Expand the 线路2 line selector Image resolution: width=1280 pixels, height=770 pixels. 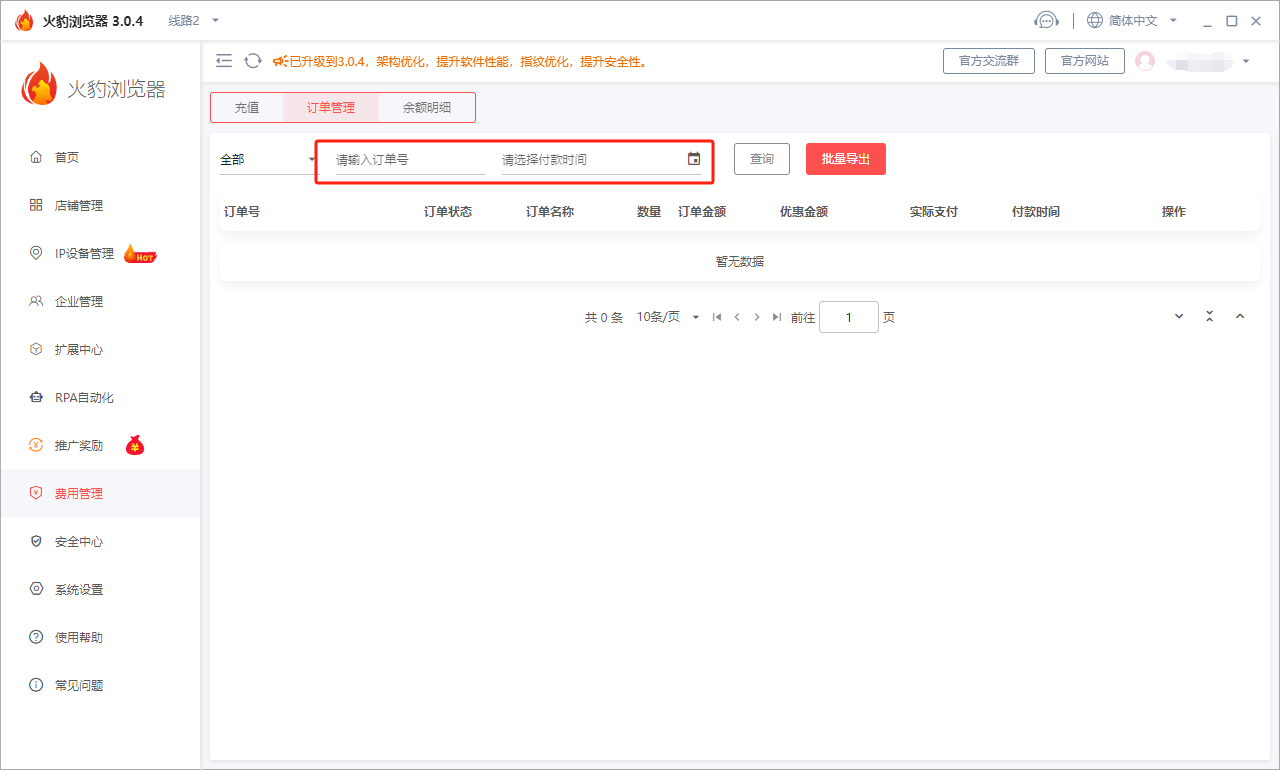[x=193, y=20]
